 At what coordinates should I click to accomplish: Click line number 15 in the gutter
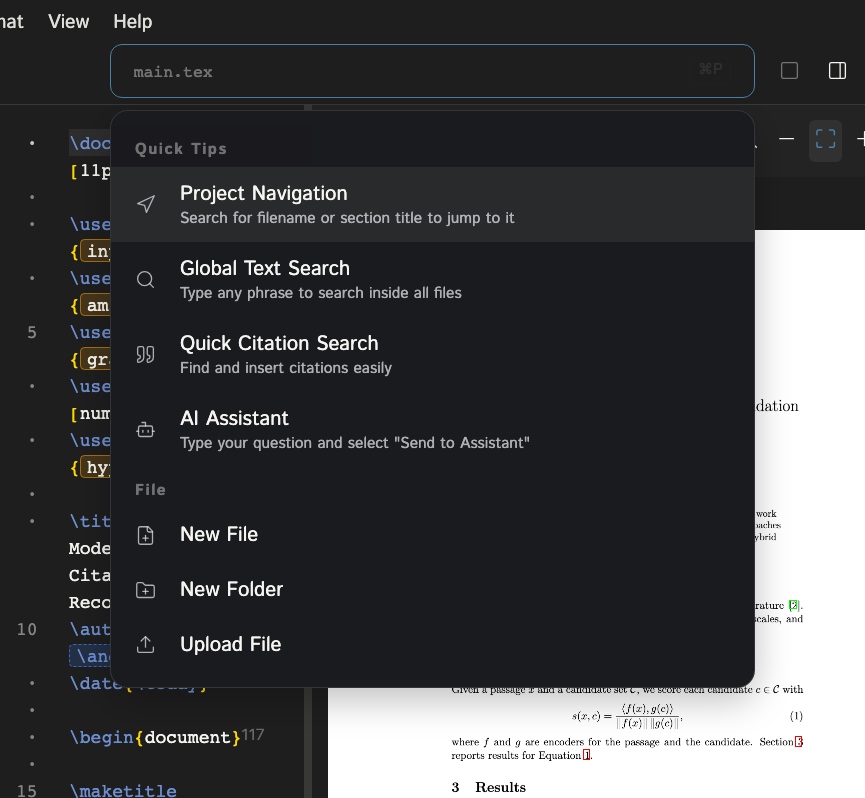pyautogui.click(x=26, y=791)
